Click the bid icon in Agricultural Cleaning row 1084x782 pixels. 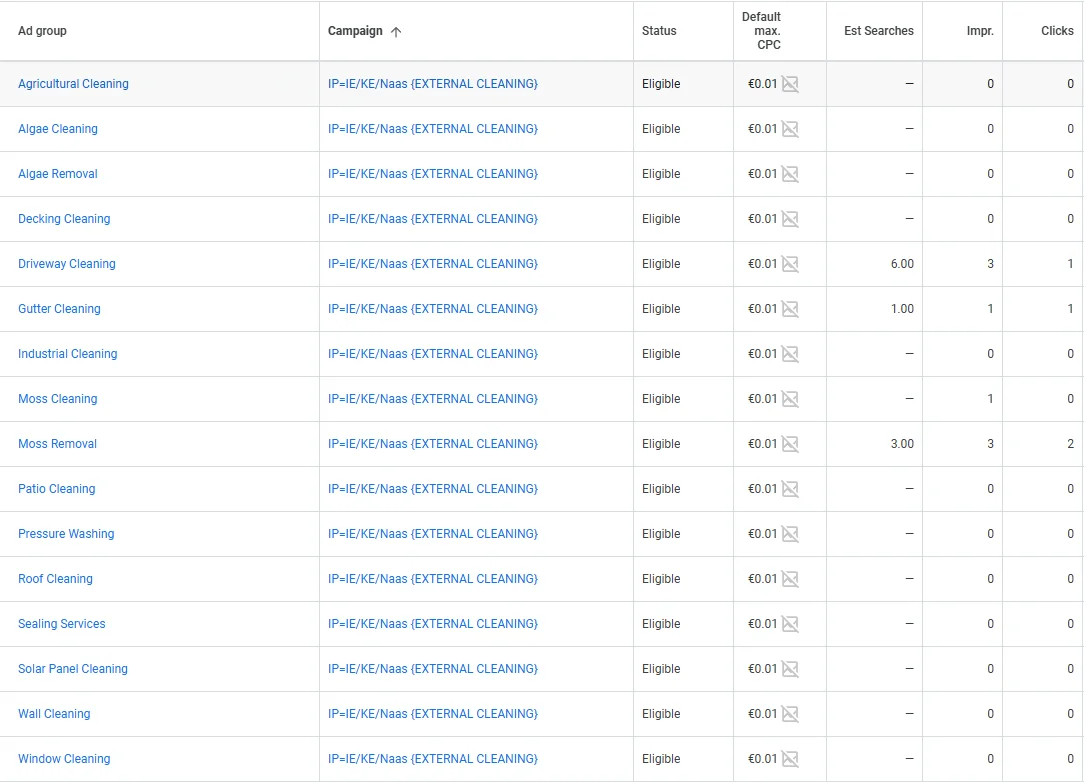[x=790, y=84]
